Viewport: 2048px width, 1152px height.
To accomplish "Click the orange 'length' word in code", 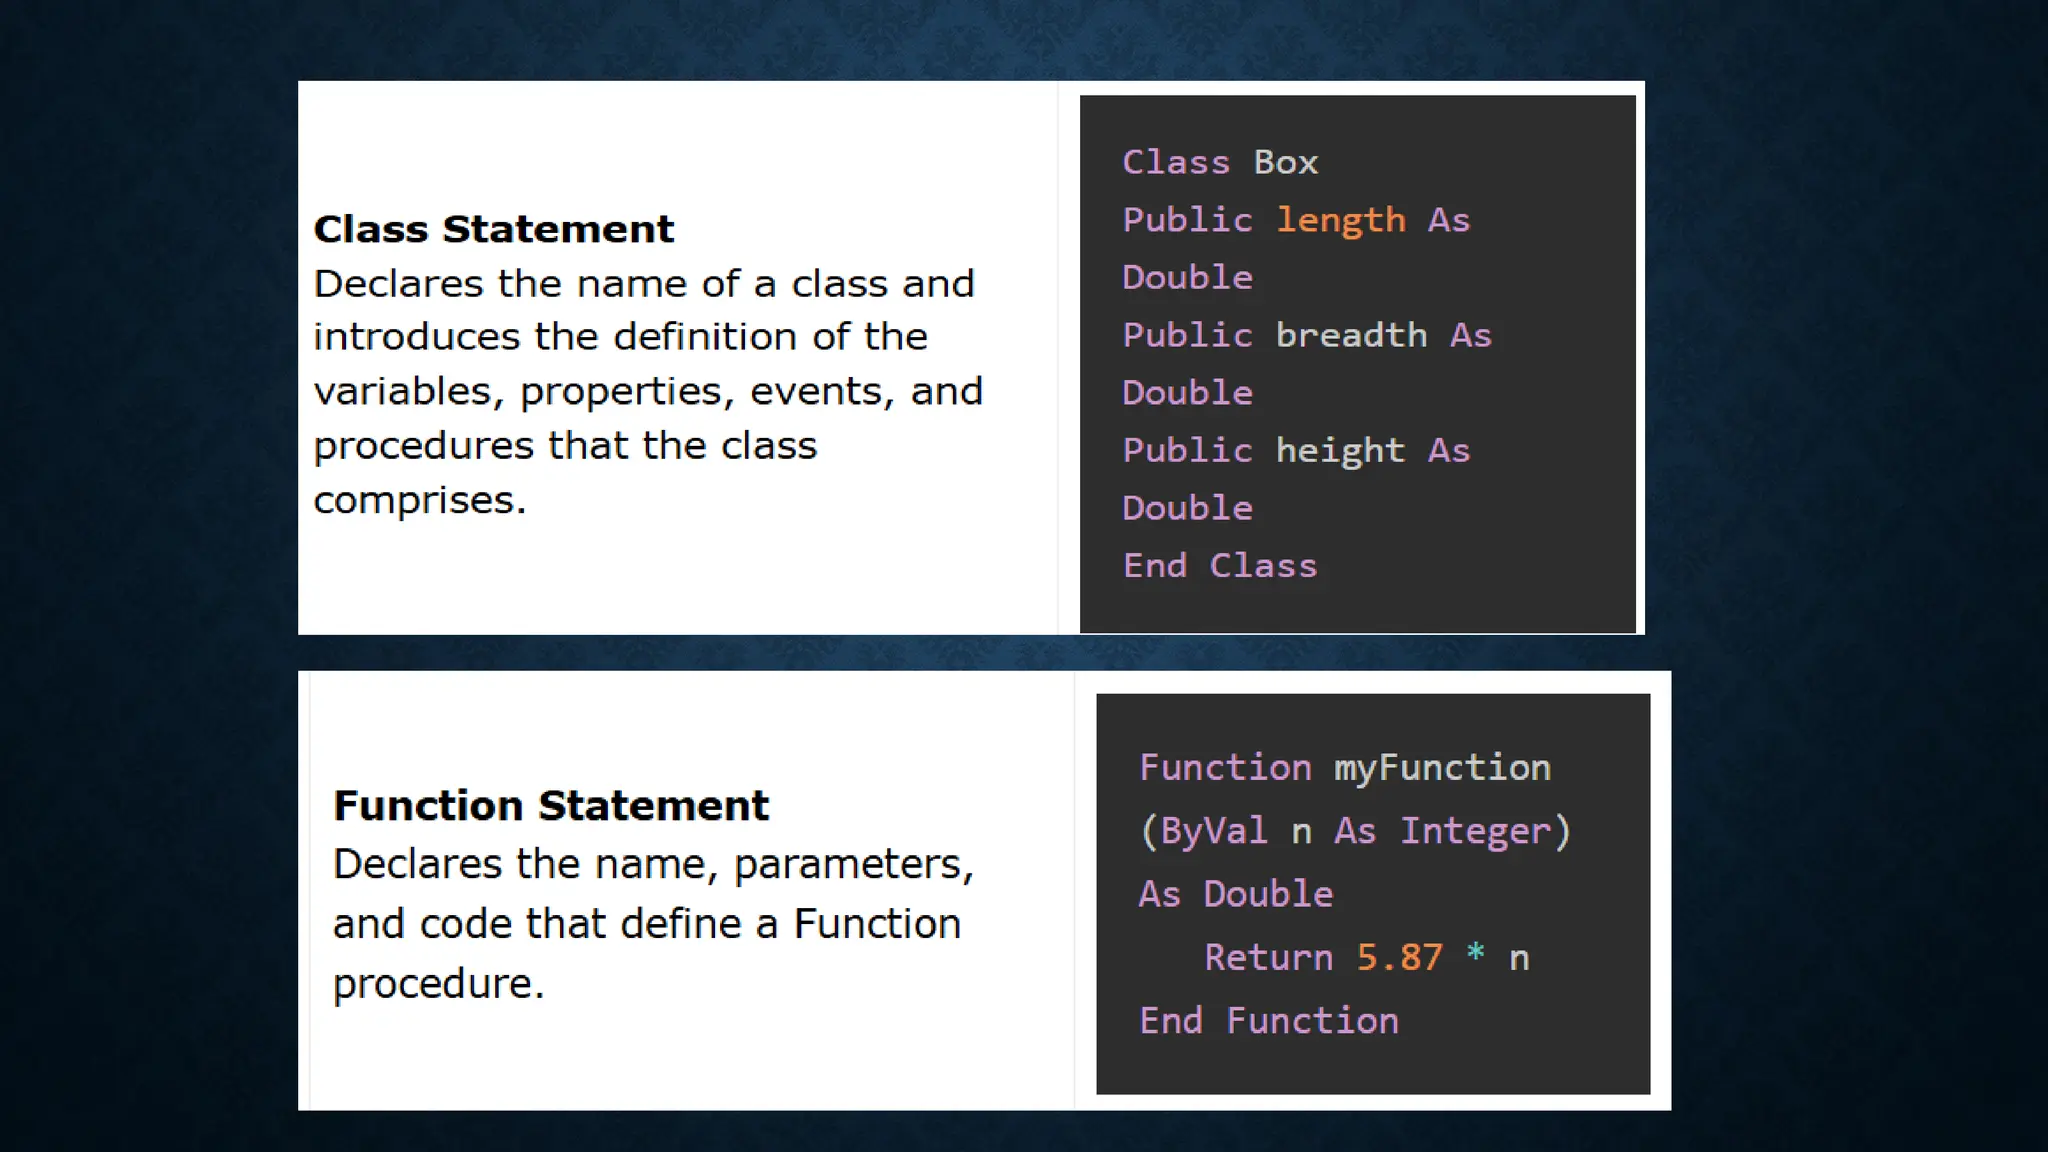I will coord(1340,220).
